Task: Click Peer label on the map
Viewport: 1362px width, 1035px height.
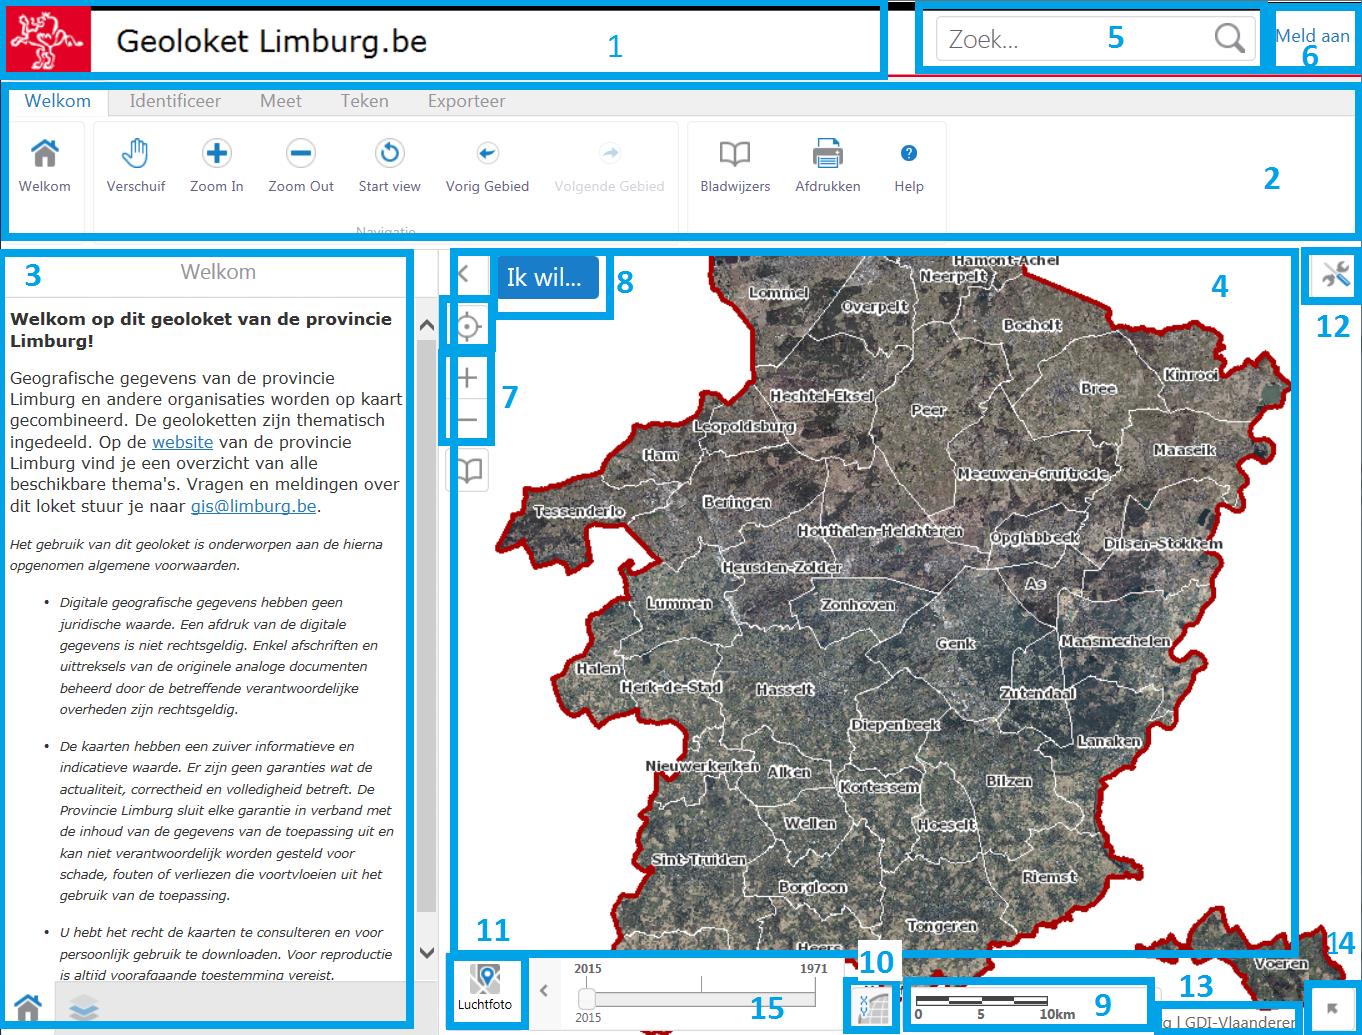Action: click(929, 410)
